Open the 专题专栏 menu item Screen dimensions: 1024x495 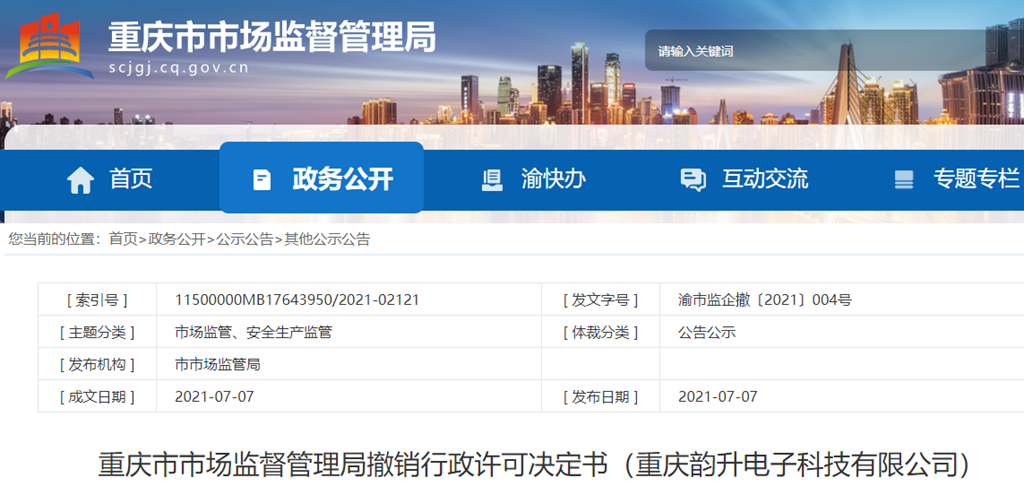coord(976,179)
